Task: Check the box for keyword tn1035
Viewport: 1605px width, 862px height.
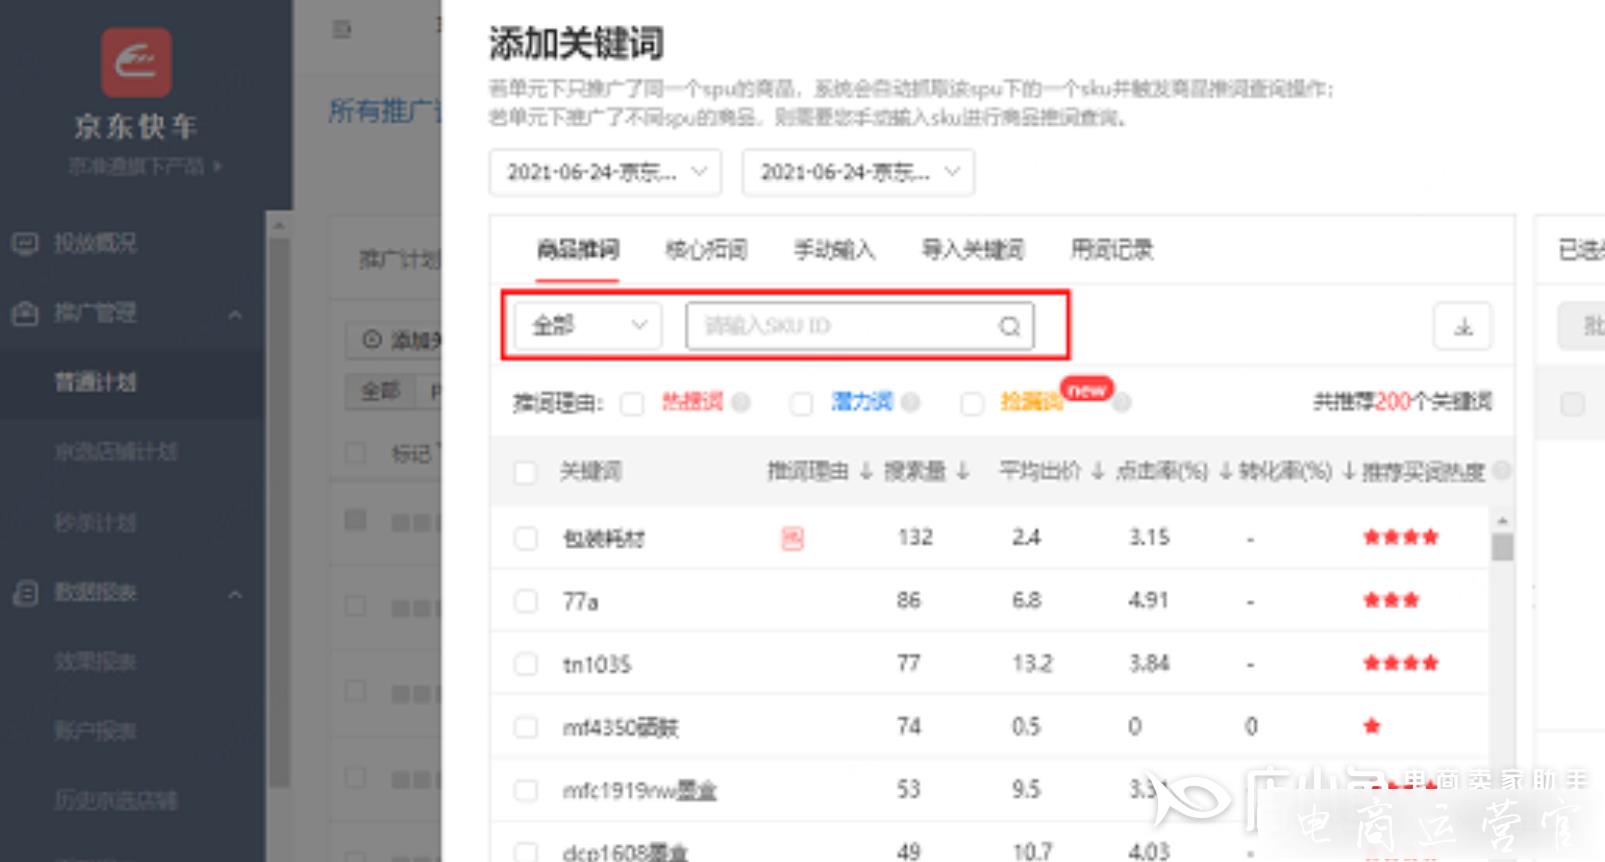Action: pyautogui.click(x=525, y=664)
